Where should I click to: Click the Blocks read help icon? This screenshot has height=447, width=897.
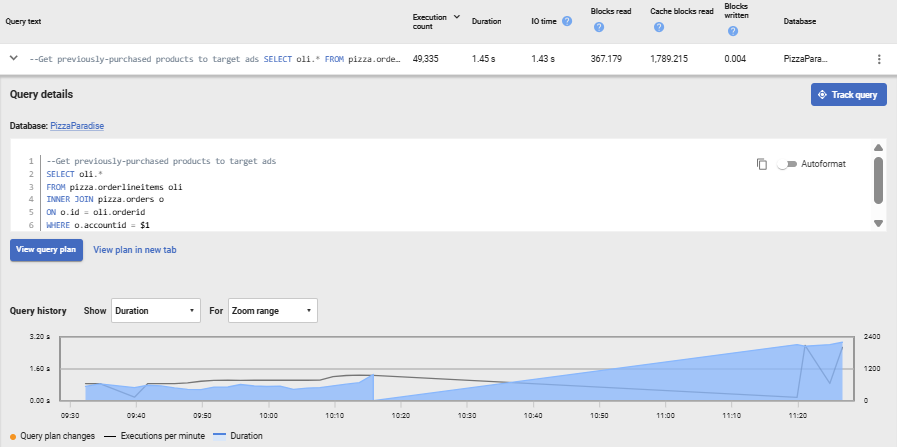599,27
